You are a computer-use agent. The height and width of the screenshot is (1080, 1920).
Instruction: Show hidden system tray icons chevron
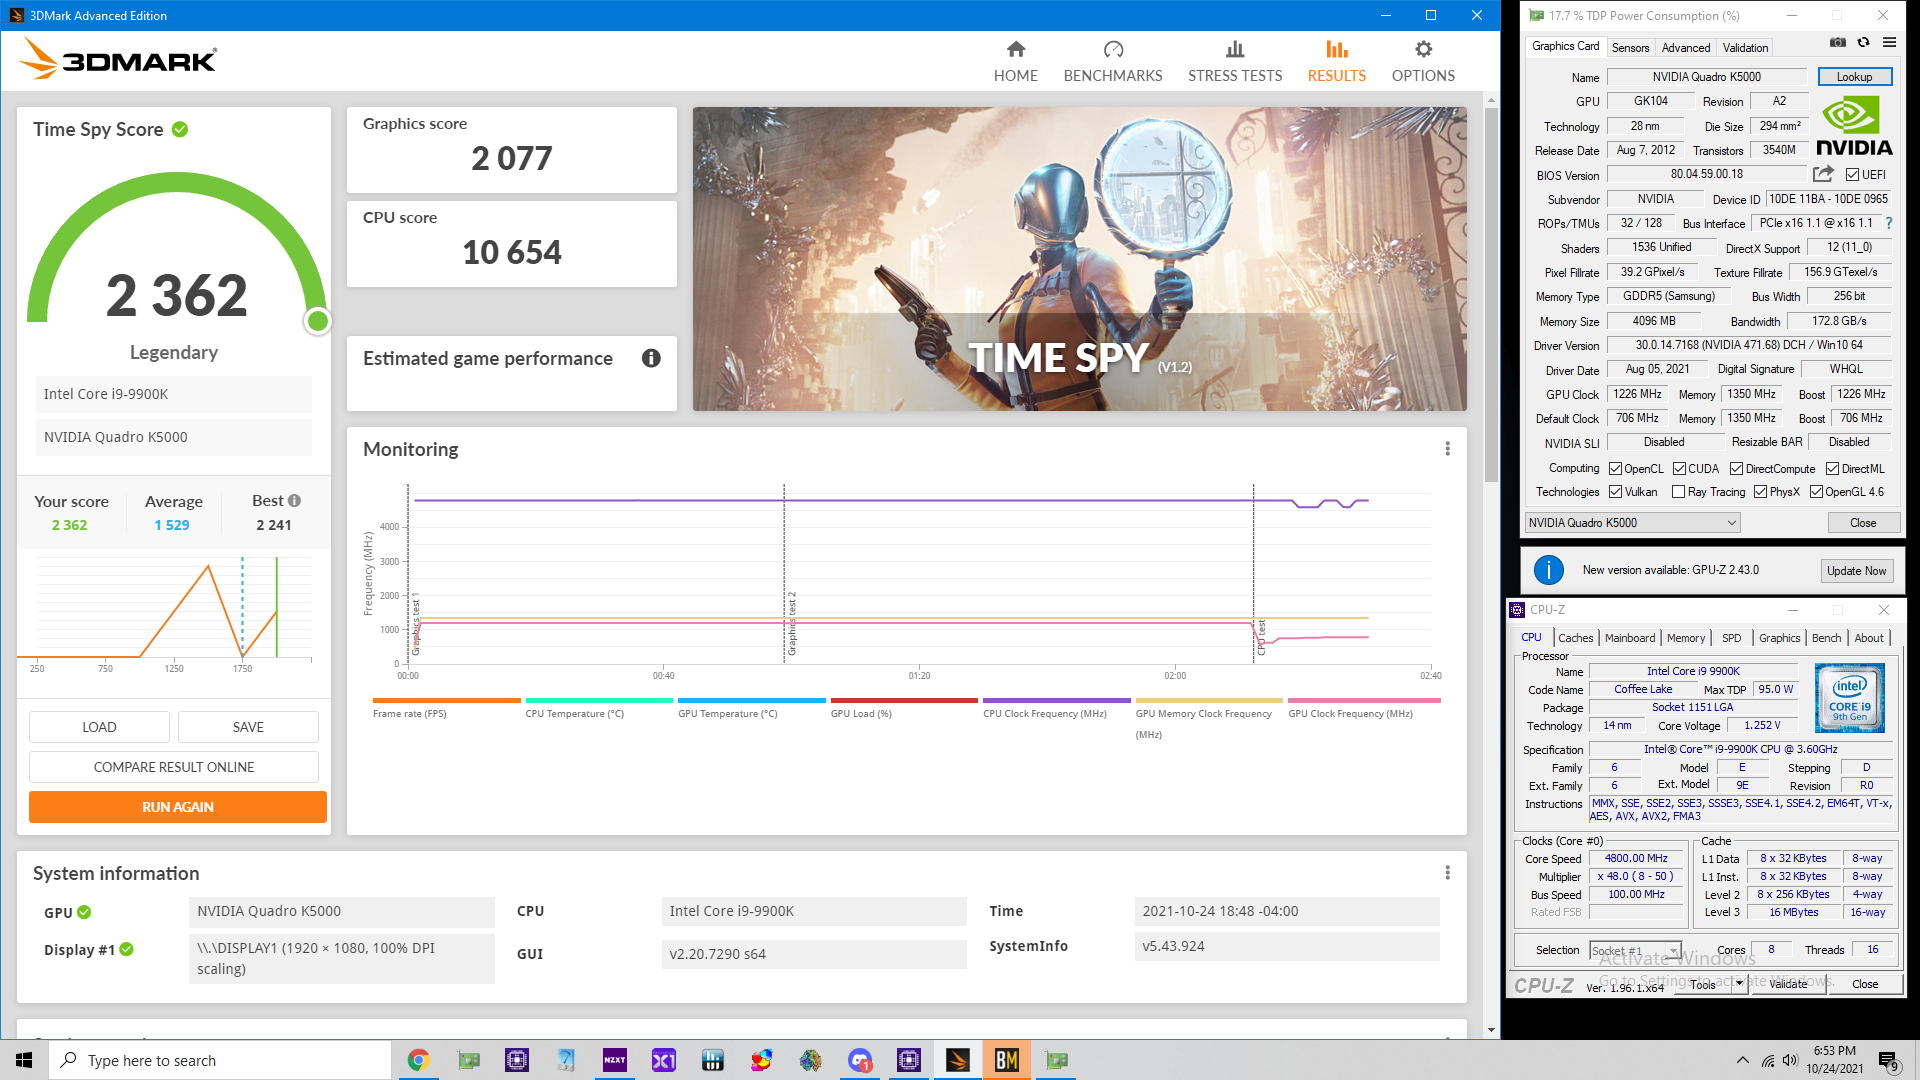(1742, 1061)
